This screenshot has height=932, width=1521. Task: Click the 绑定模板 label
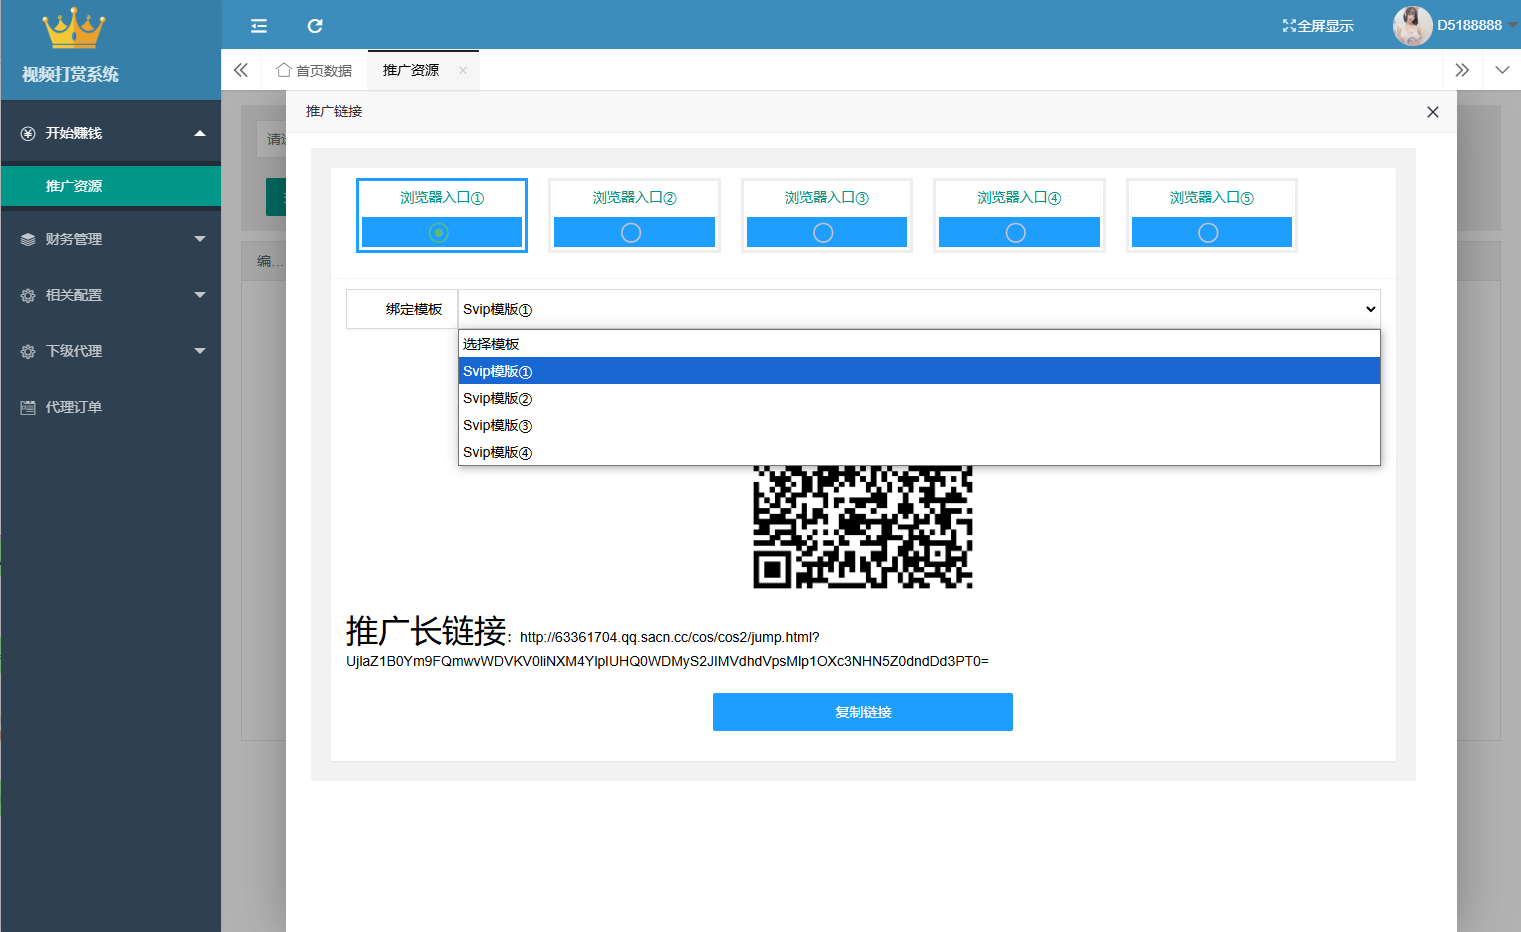click(414, 309)
